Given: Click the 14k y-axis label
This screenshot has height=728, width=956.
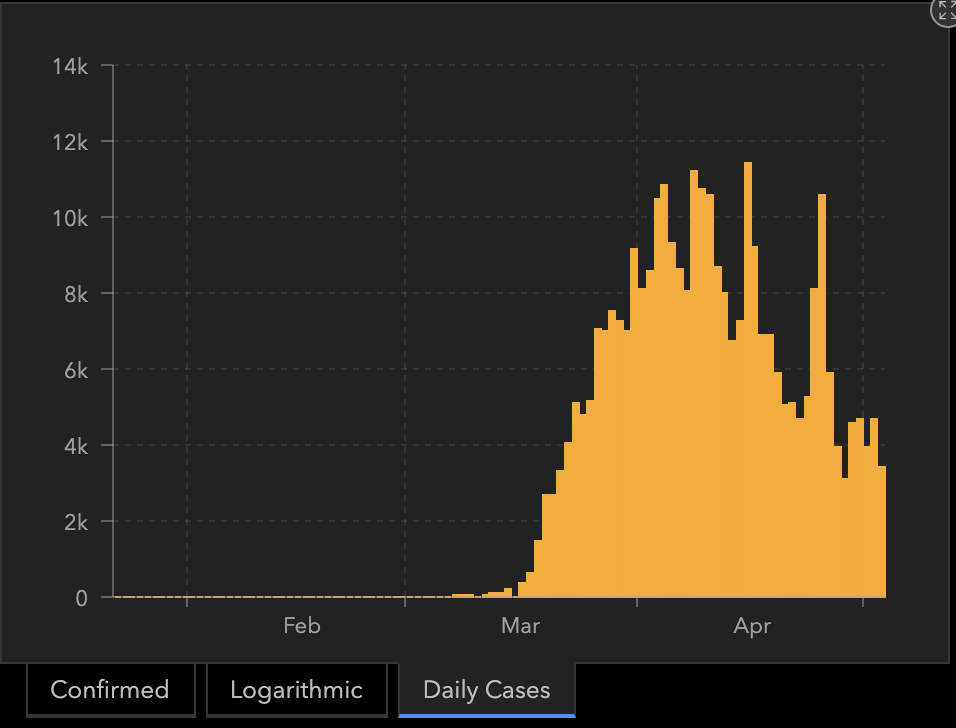Looking at the screenshot, I should (70, 66).
